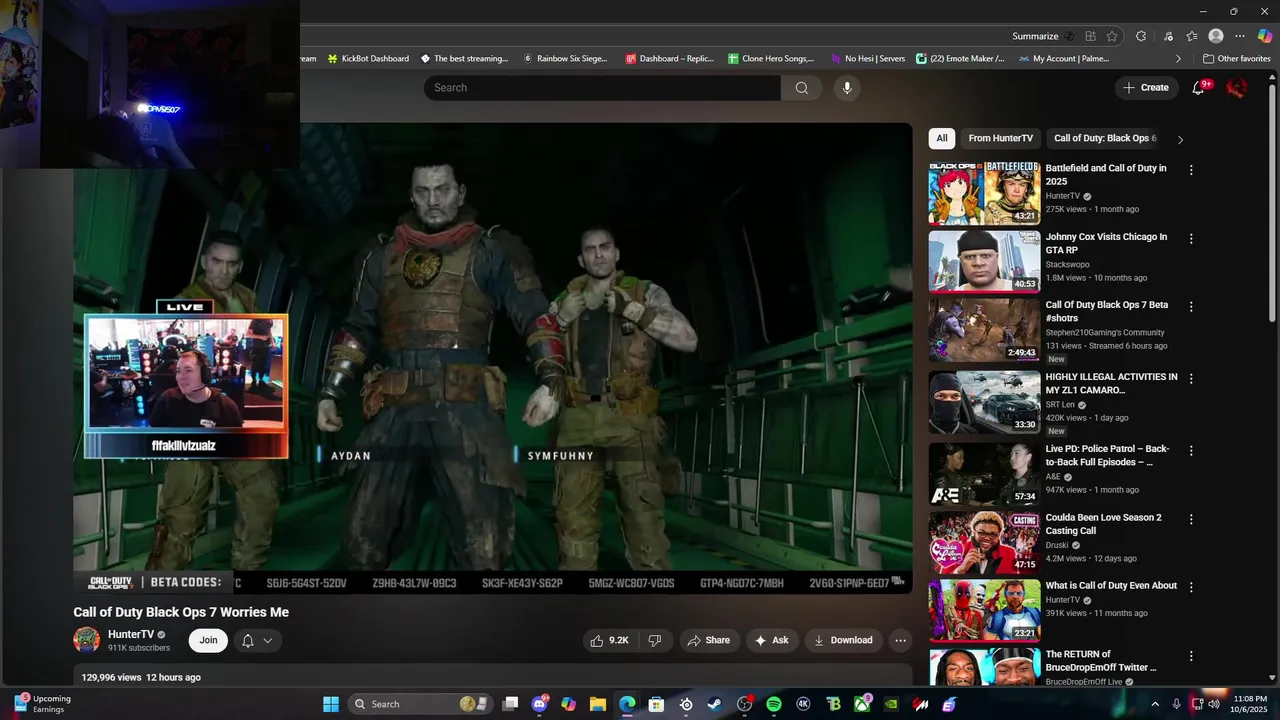This screenshot has height=720, width=1280.
Task: Open the split screen icon in address bar
Action: (x=1090, y=36)
